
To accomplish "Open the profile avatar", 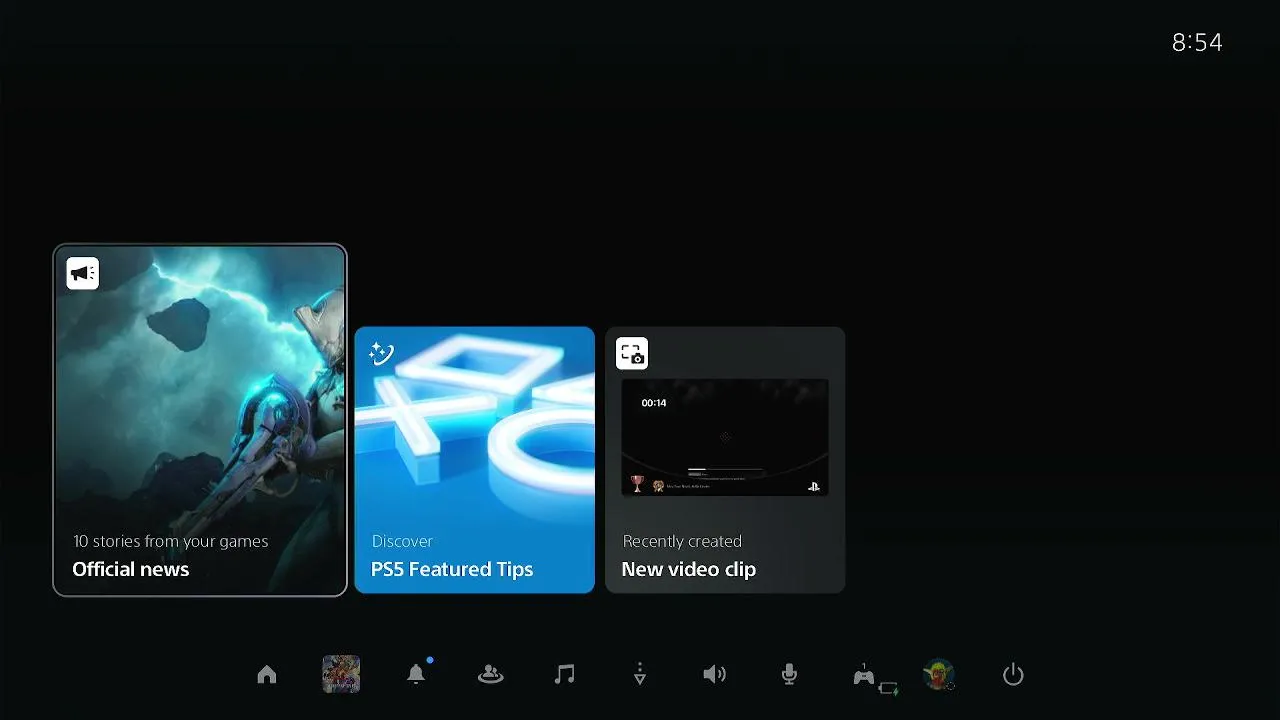I will pyautogui.click(x=938, y=675).
